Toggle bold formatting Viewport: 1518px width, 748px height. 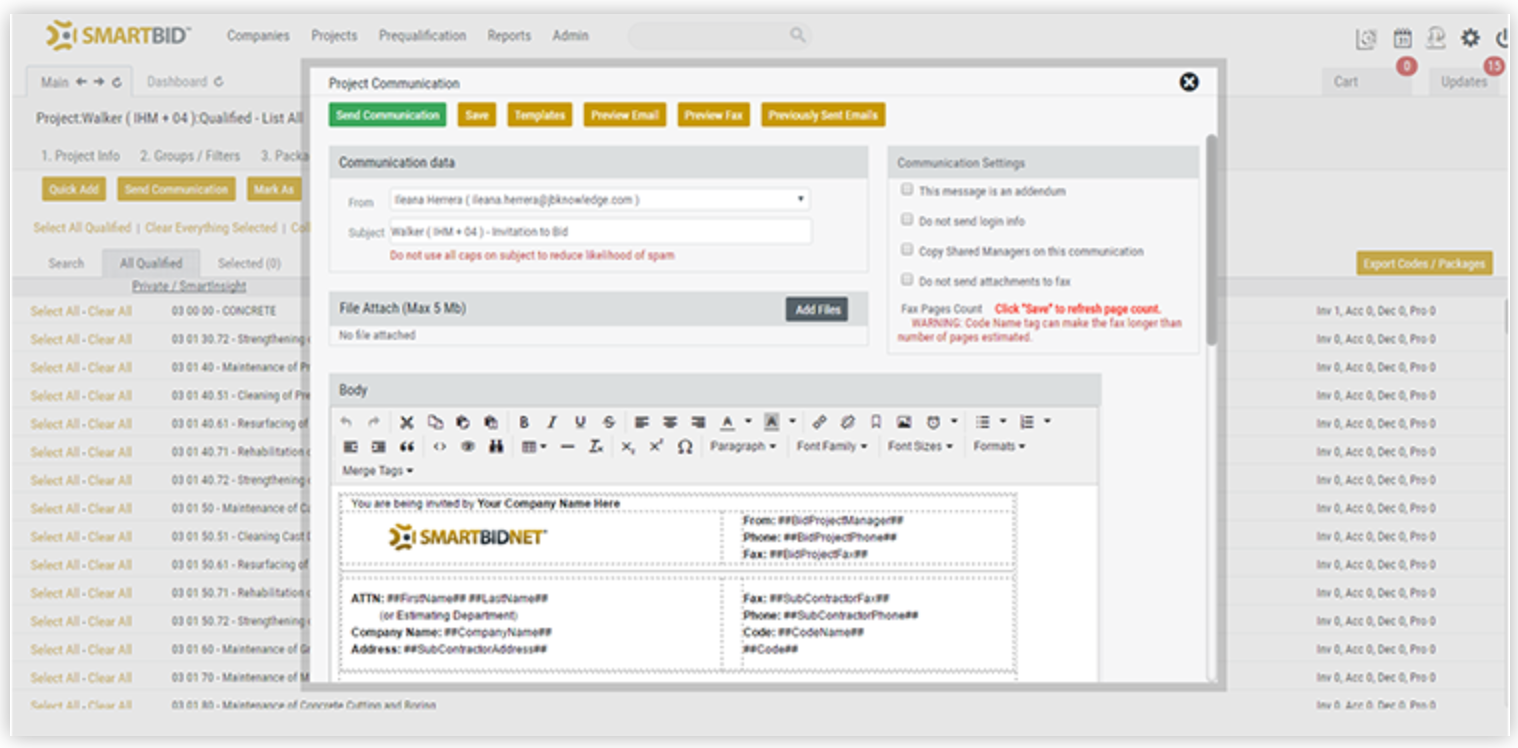tap(523, 422)
